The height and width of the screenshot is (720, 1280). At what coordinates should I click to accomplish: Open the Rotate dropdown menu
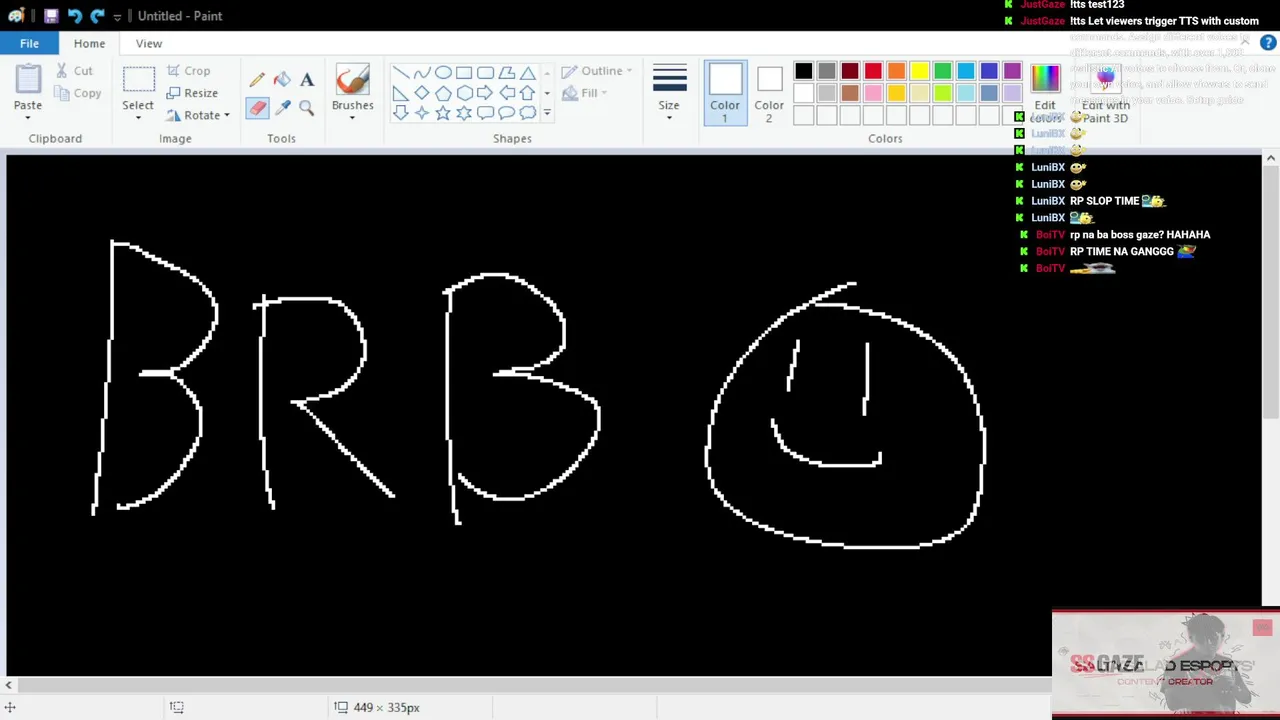pos(199,115)
